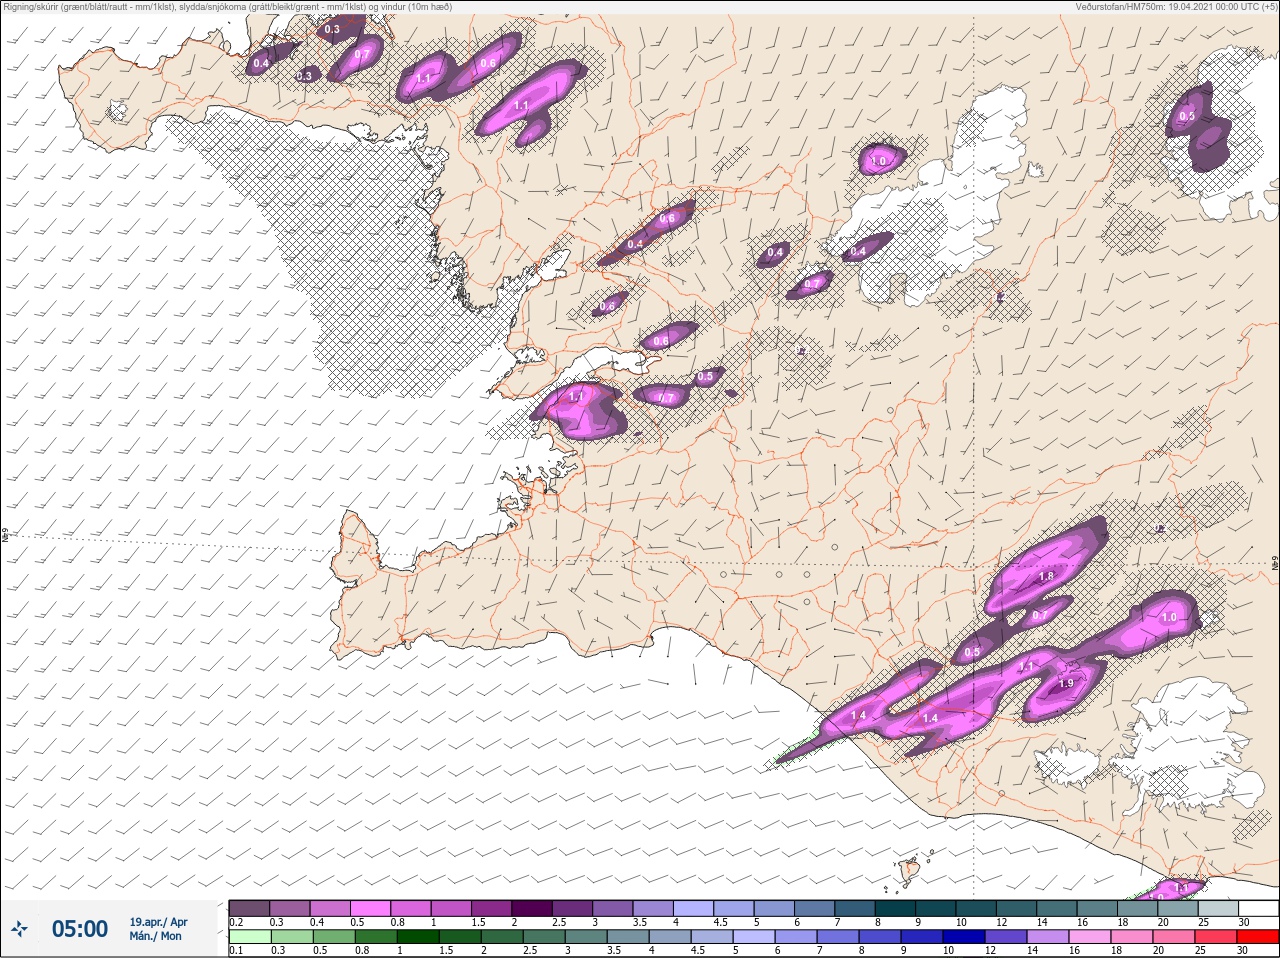The height and width of the screenshot is (958, 1280).
Task: Select lower legend swatch between 0.1 and 0.3
Action: click(249, 937)
